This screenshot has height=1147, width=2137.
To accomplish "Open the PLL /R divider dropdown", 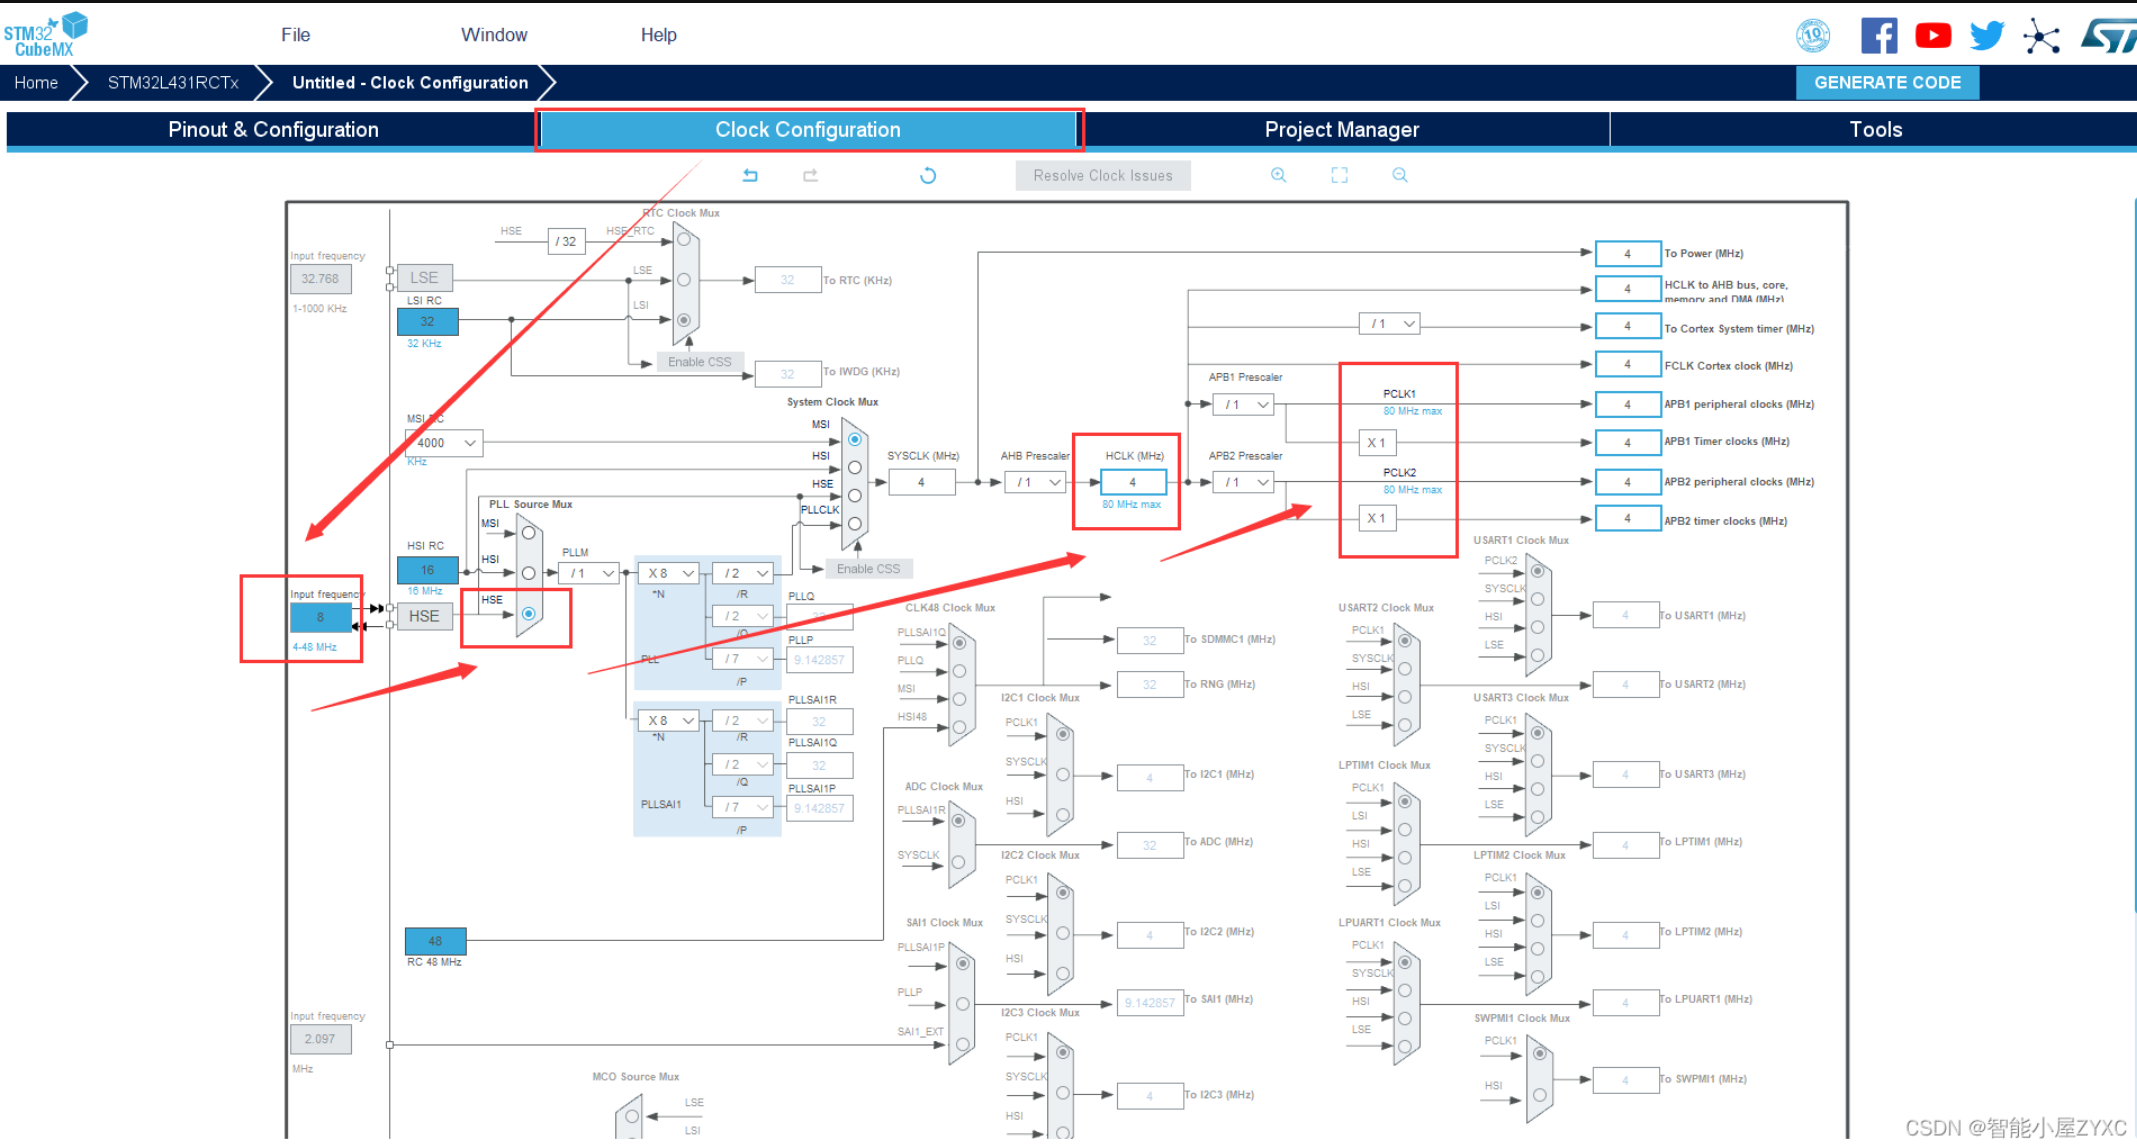I will (x=742, y=573).
